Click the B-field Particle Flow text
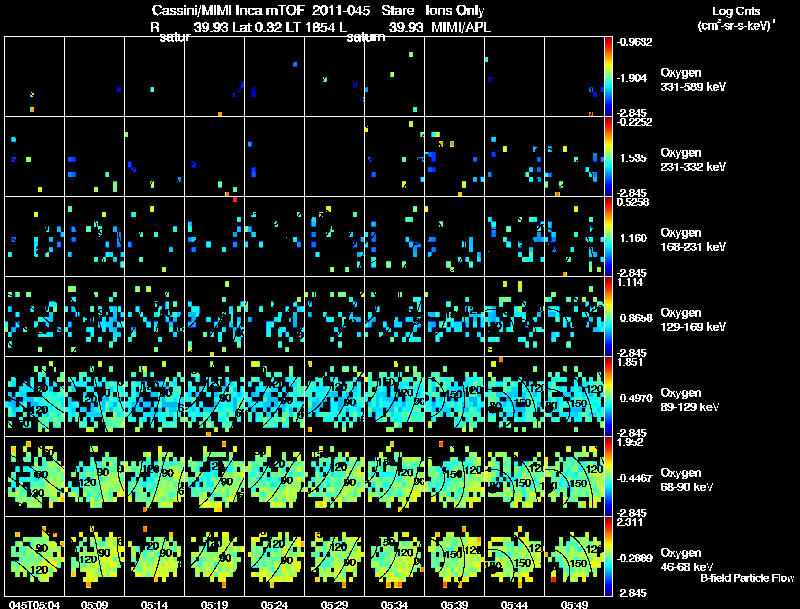Viewport: 800px width, 609px height. pyautogui.click(x=747, y=578)
